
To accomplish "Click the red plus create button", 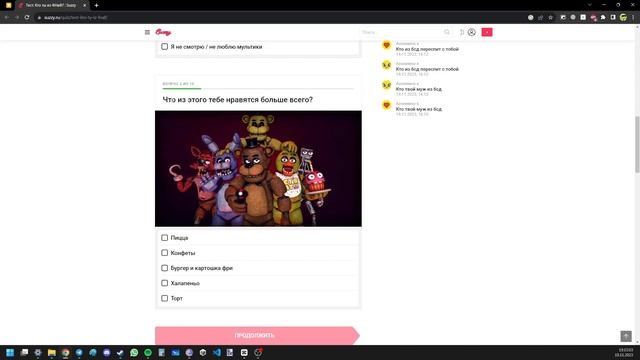I will pos(487,32).
